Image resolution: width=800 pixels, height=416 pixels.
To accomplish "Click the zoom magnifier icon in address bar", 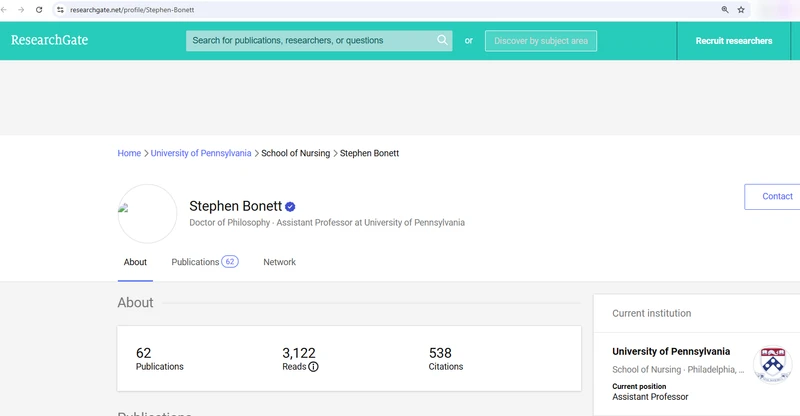I will (x=724, y=10).
